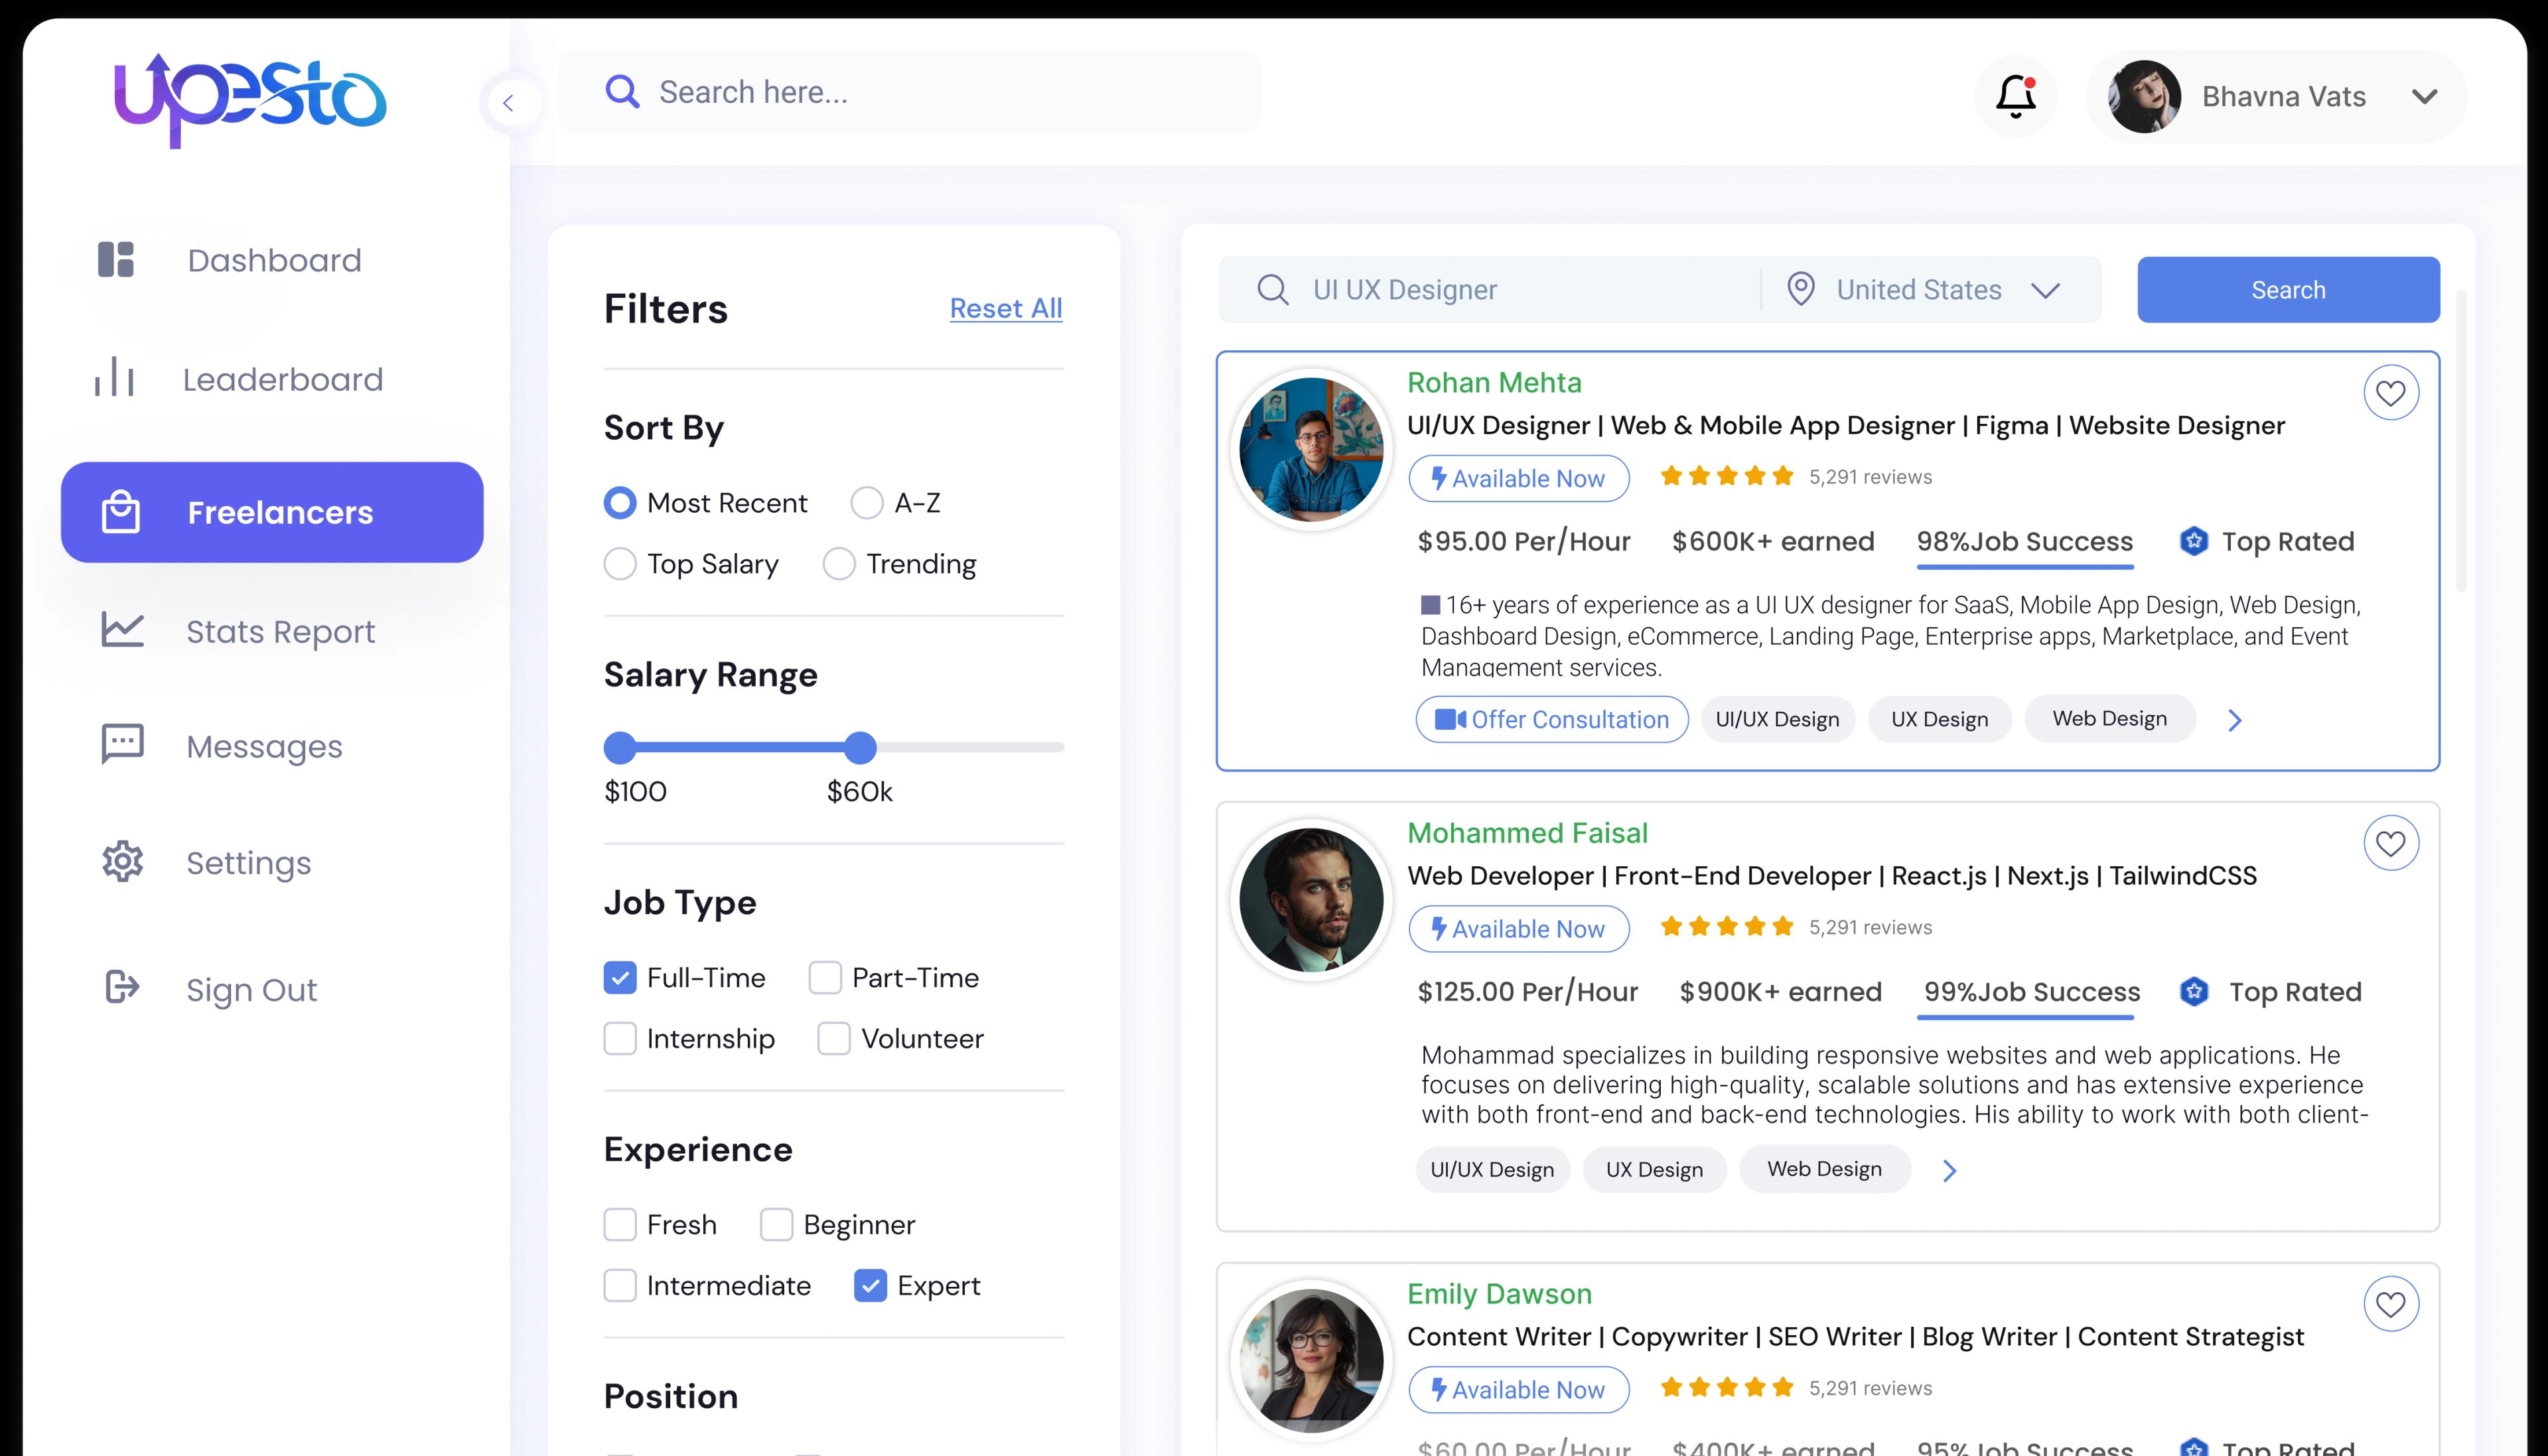Favorite Emily Dawson with heart icon

click(x=2391, y=1304)
